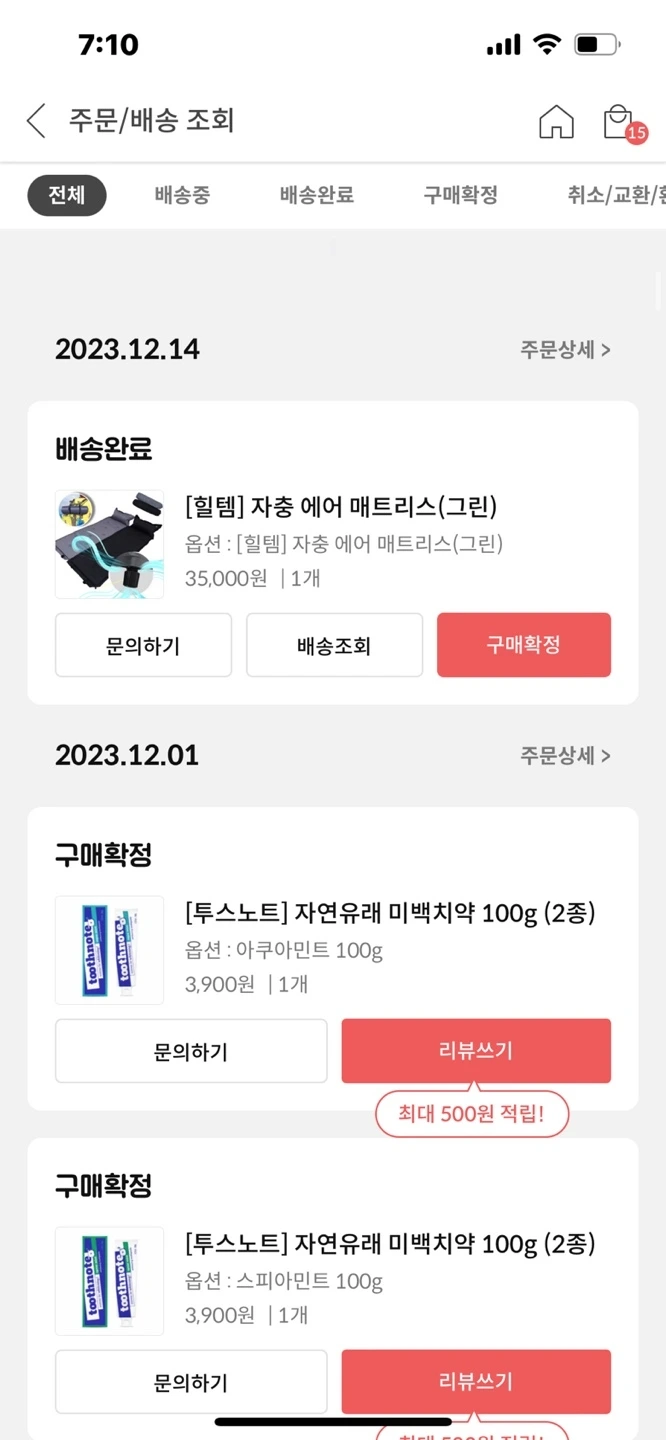
Task: Open the toothnote toothpaste product image
Action: tap(109, 950)
